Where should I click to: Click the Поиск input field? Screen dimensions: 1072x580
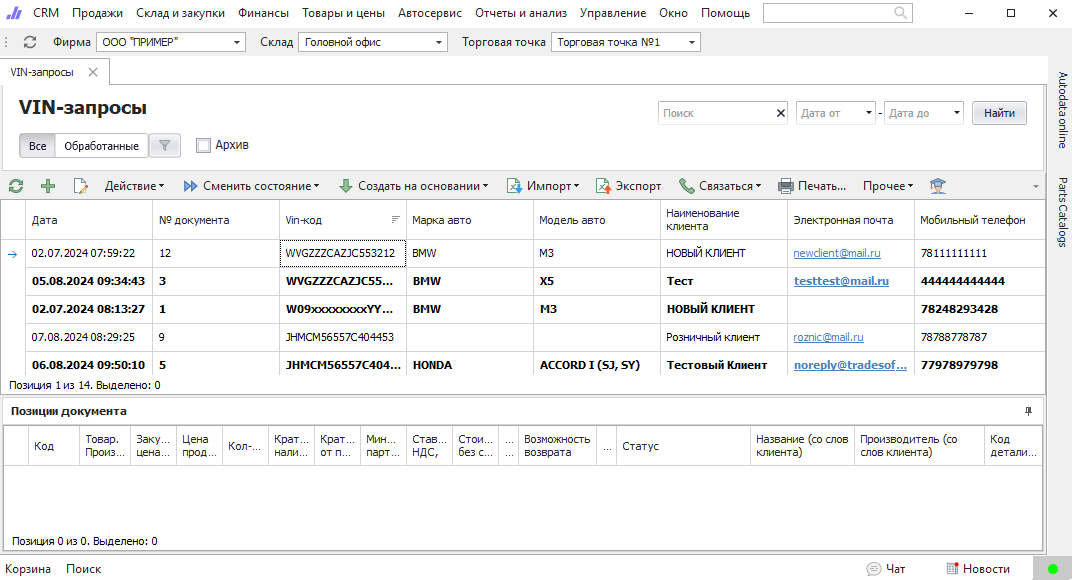coord(717,114)
